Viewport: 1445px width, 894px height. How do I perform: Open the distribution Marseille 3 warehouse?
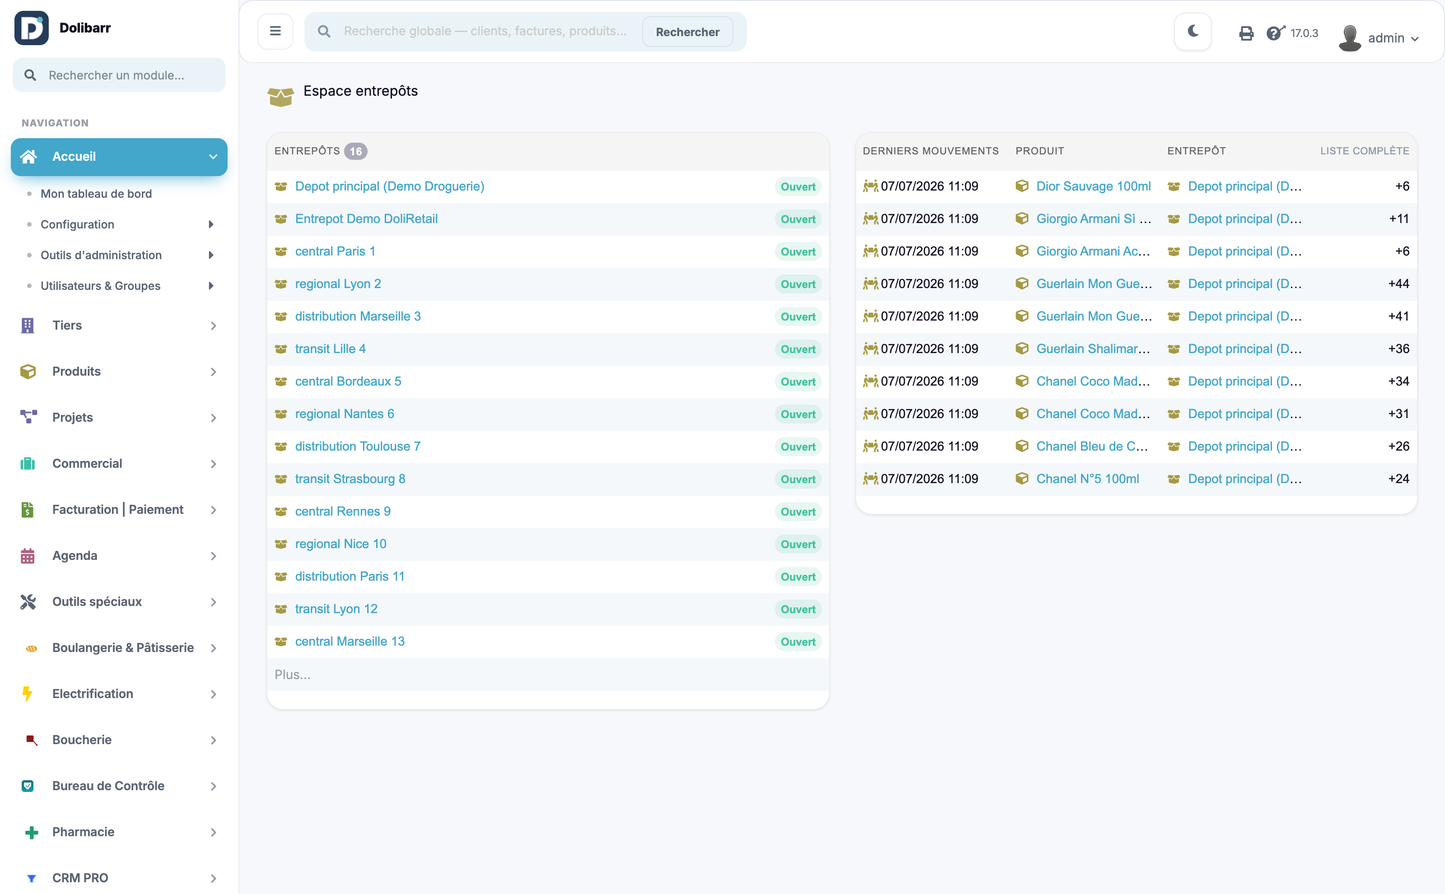[358, 316]
